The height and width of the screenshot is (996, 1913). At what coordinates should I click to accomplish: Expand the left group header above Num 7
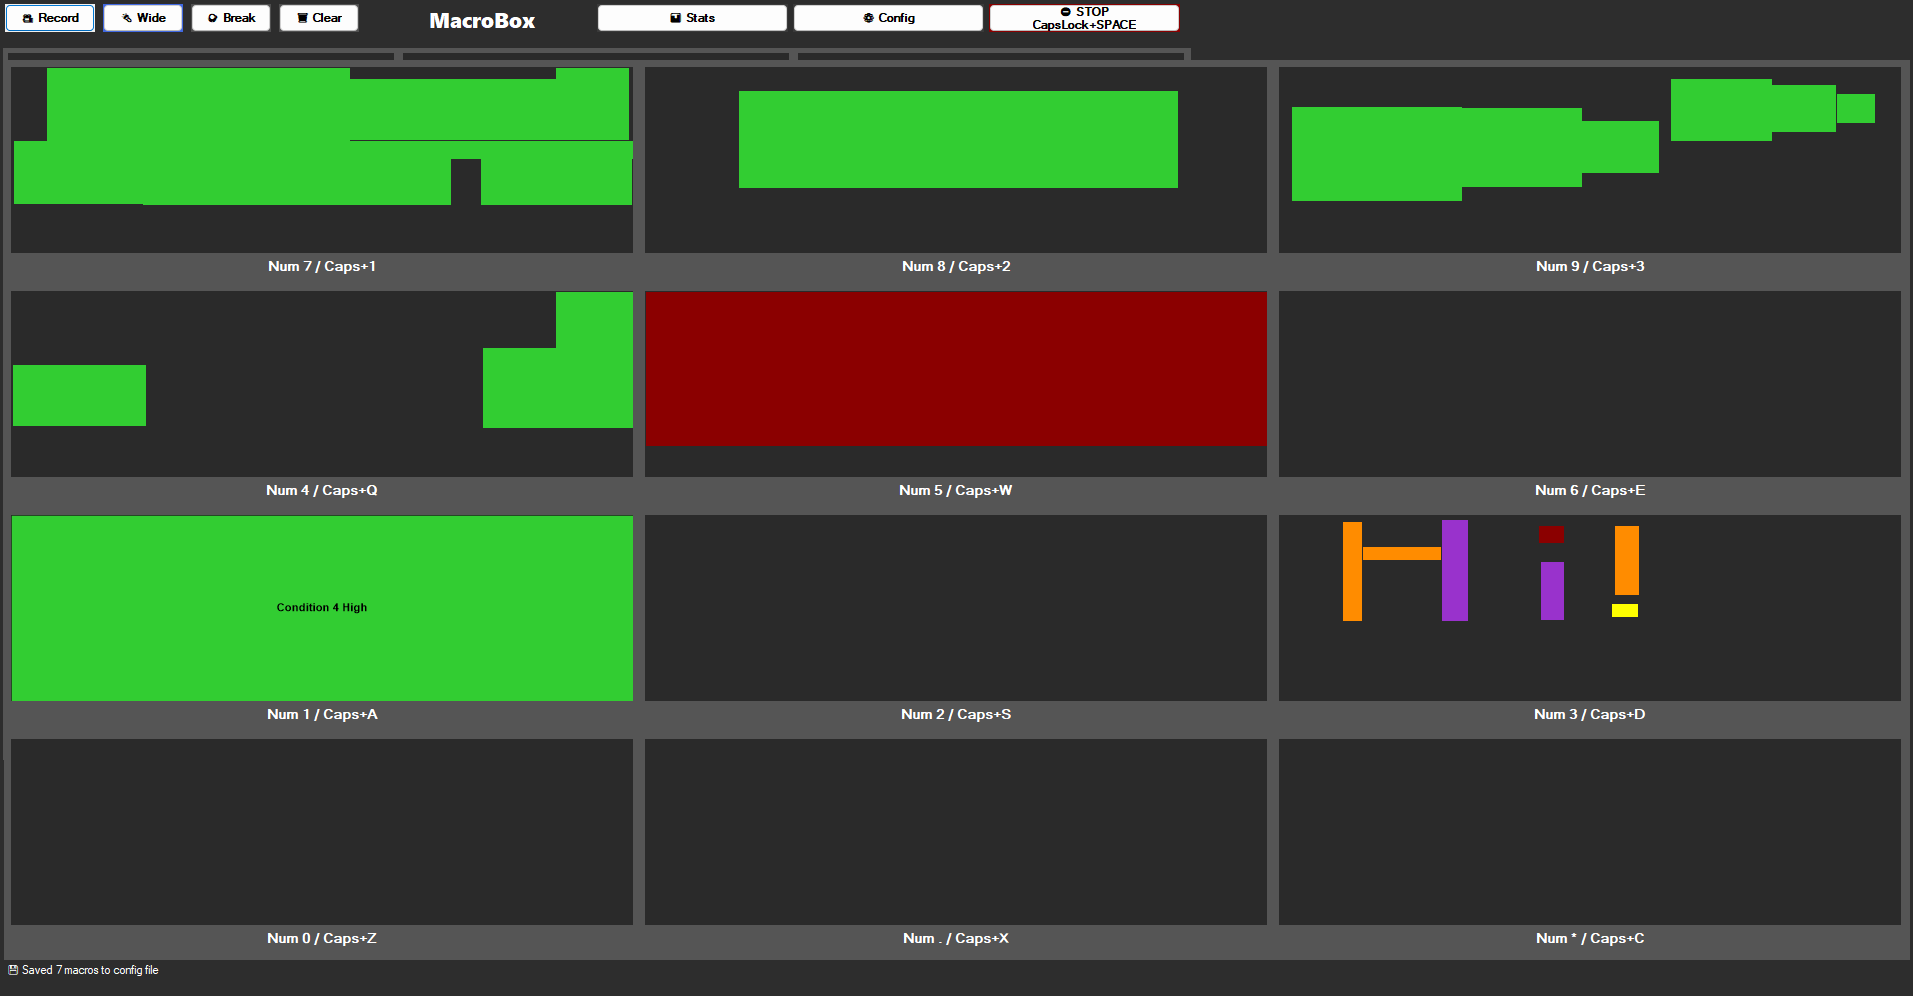click(x=200, y=55)
